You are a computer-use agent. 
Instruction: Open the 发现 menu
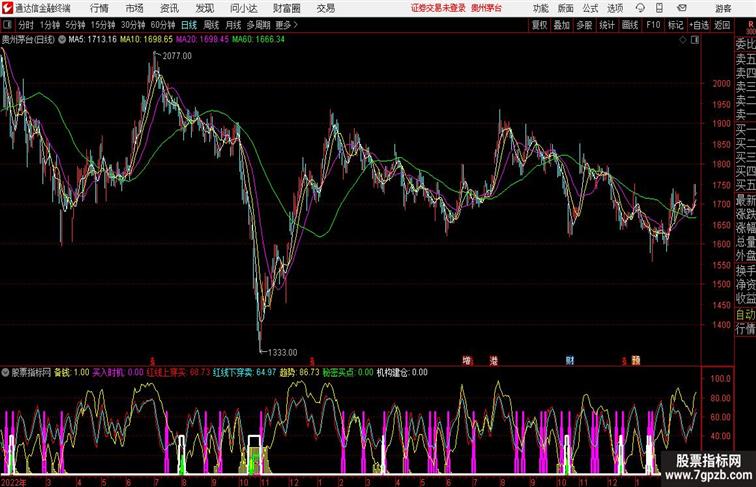click(x=204, y=8)
